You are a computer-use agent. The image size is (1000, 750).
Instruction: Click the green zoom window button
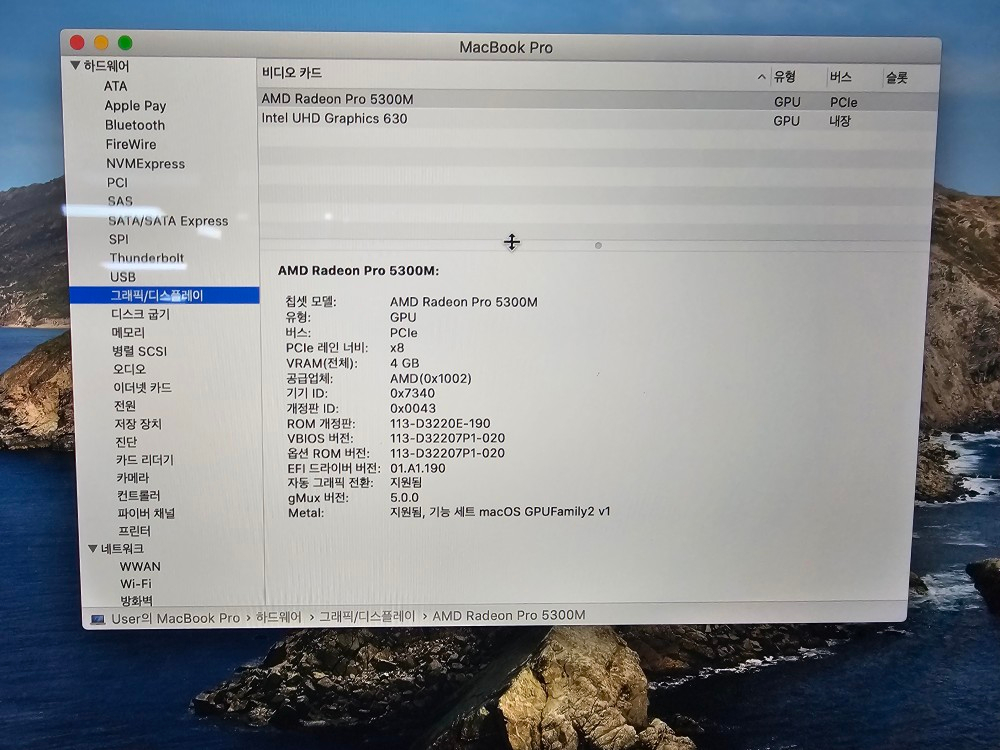(125, 43)
